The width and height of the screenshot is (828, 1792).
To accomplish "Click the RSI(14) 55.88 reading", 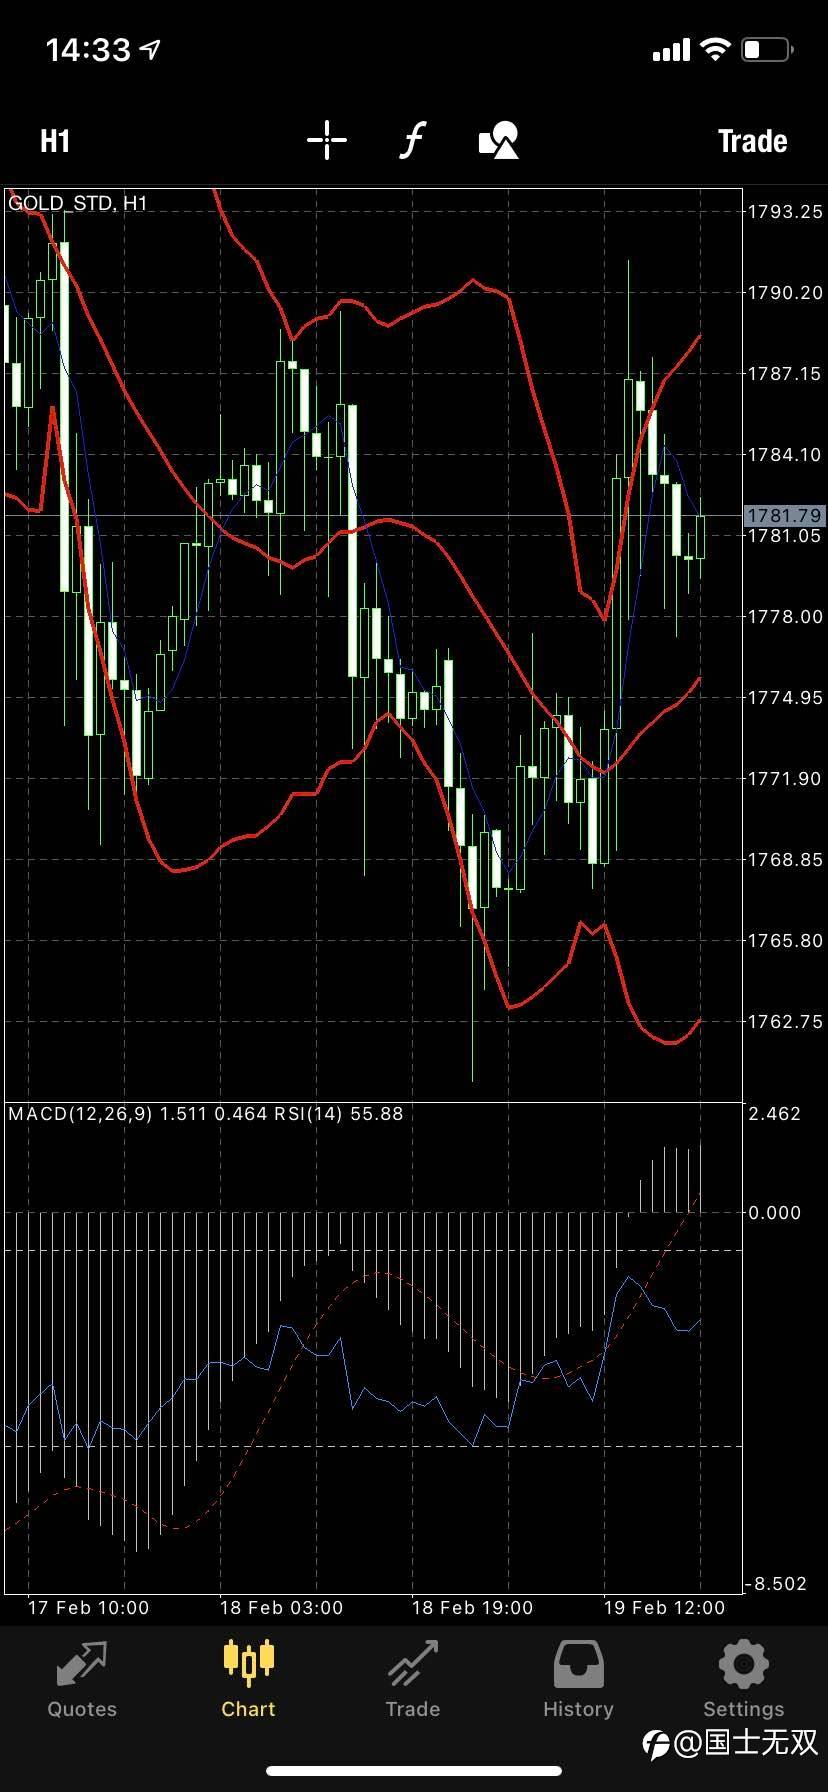I will pos(338,1114).
